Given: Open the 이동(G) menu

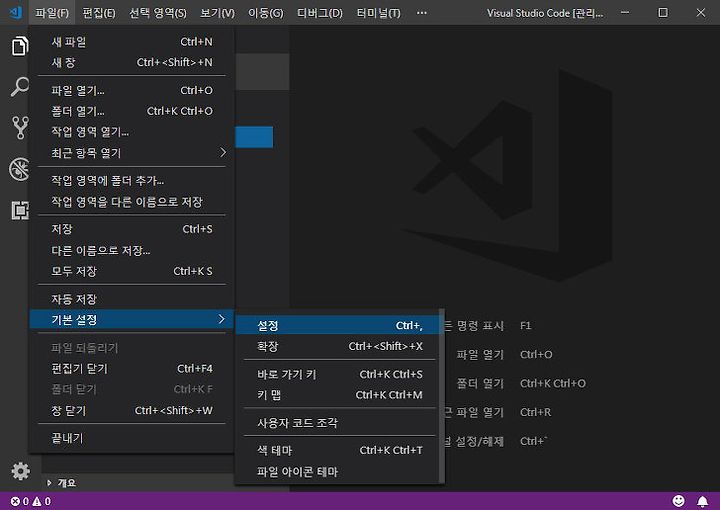Looking at the screenshot, I should pos(265,13).
